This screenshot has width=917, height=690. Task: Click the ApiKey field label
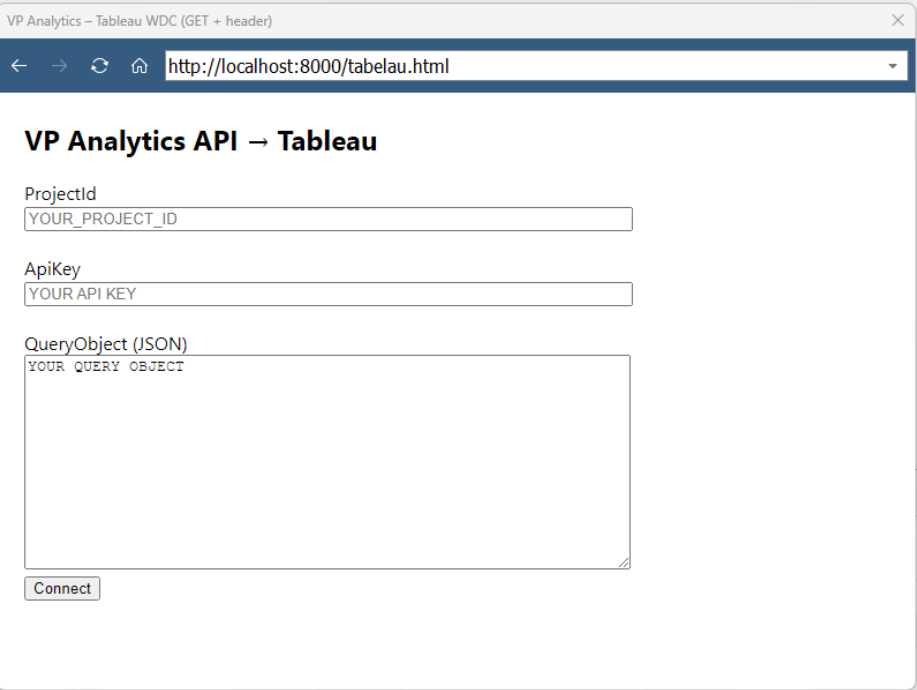pyautogui.click(x=51, y=271)
